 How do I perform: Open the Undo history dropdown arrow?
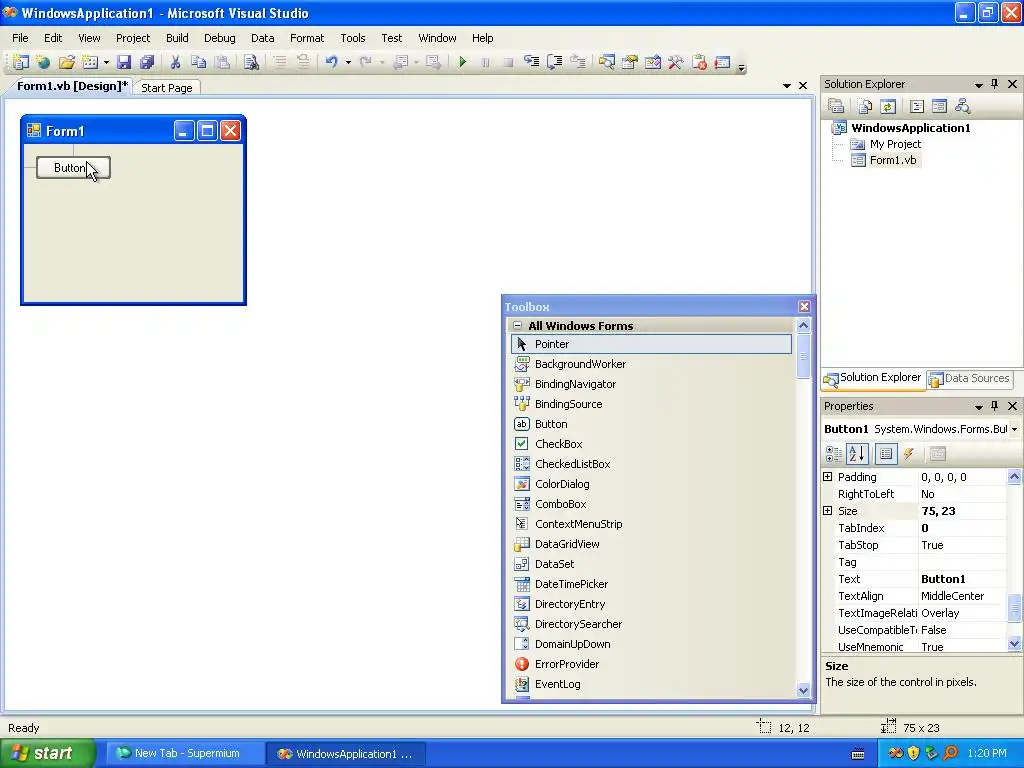[348, 63]
